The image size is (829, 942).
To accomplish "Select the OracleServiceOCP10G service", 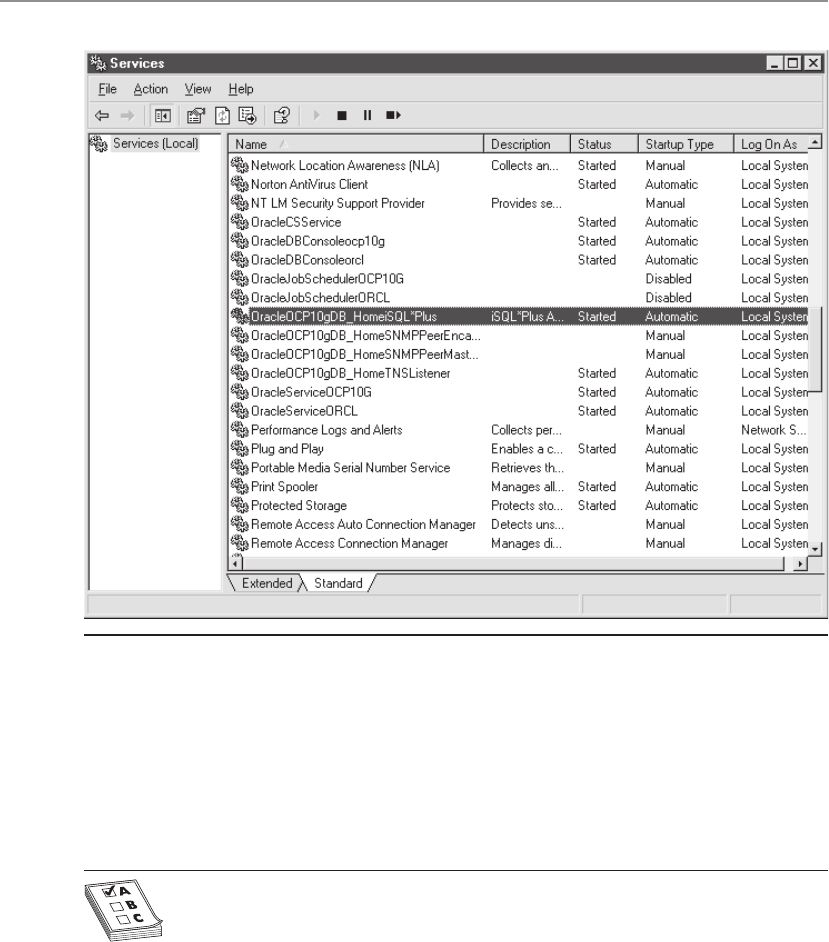I will pos(311,392).
